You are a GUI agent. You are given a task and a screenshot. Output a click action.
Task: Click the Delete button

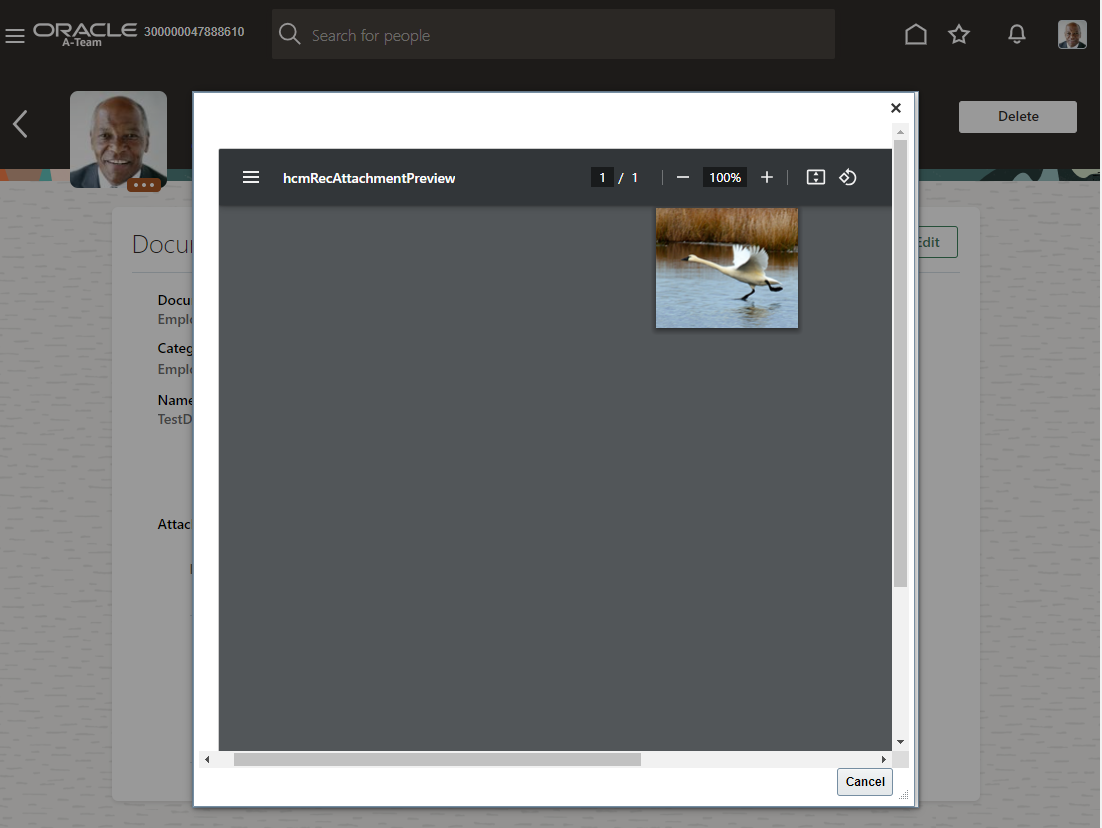pos(1017,116)
